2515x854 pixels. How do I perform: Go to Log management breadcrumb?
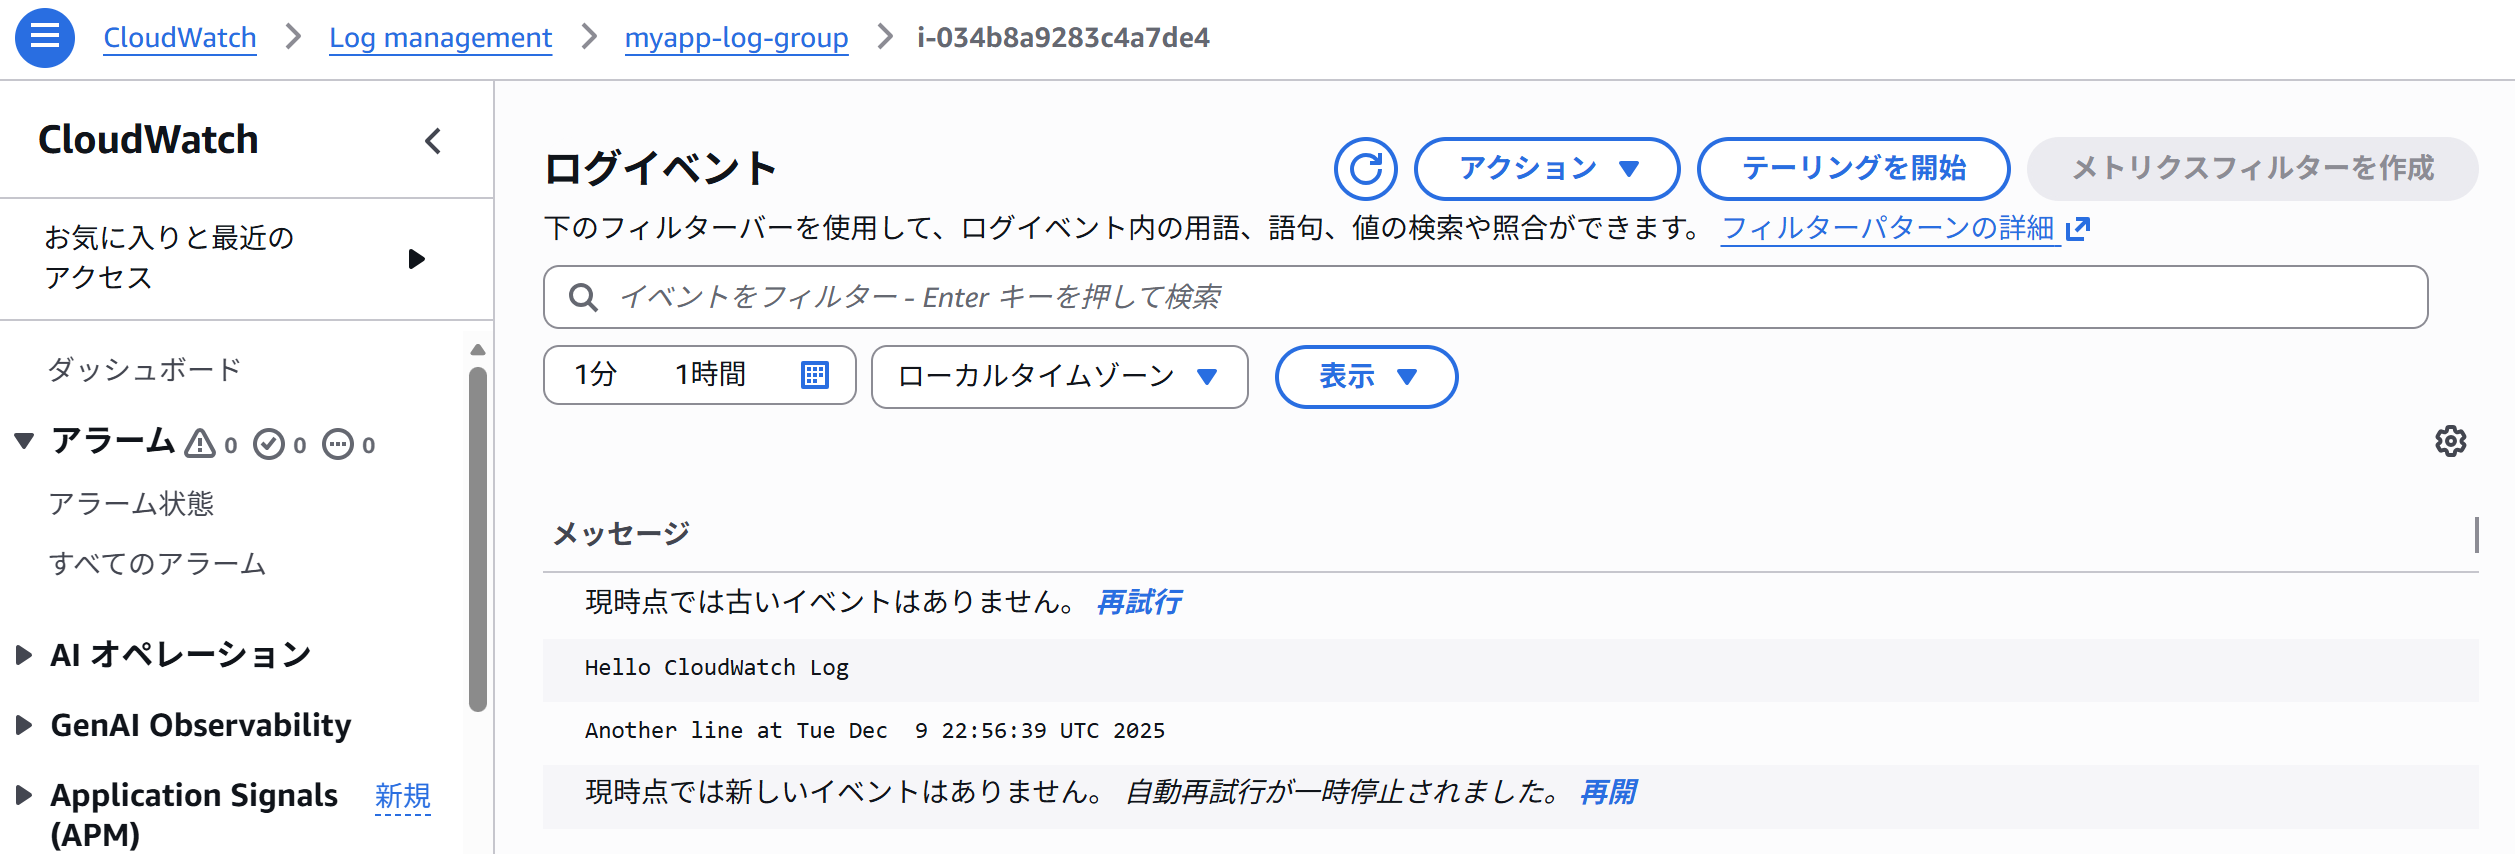pyautogui.click(x=440, y=38)
